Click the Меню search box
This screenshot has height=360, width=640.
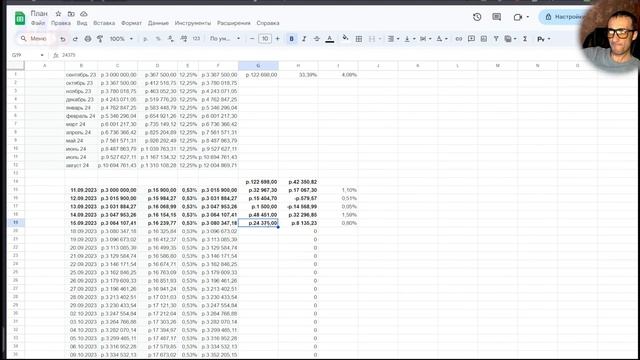(35, 39)
